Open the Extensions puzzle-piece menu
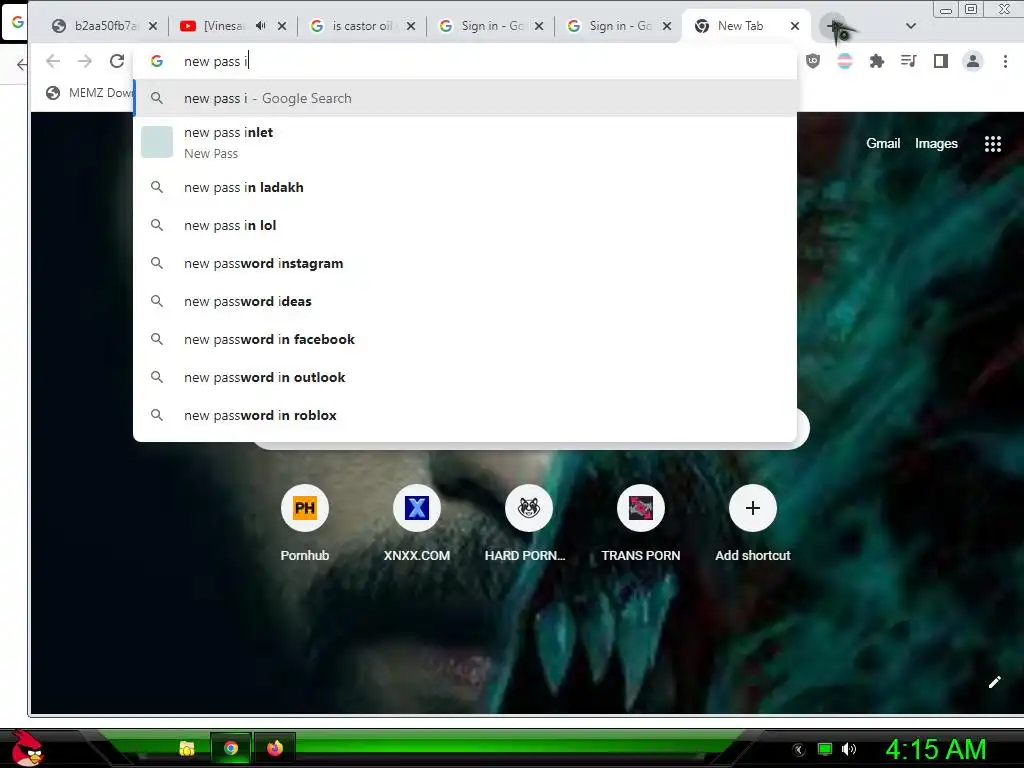Viewport: 1024px width, 768px height. [x=876, y=61]
